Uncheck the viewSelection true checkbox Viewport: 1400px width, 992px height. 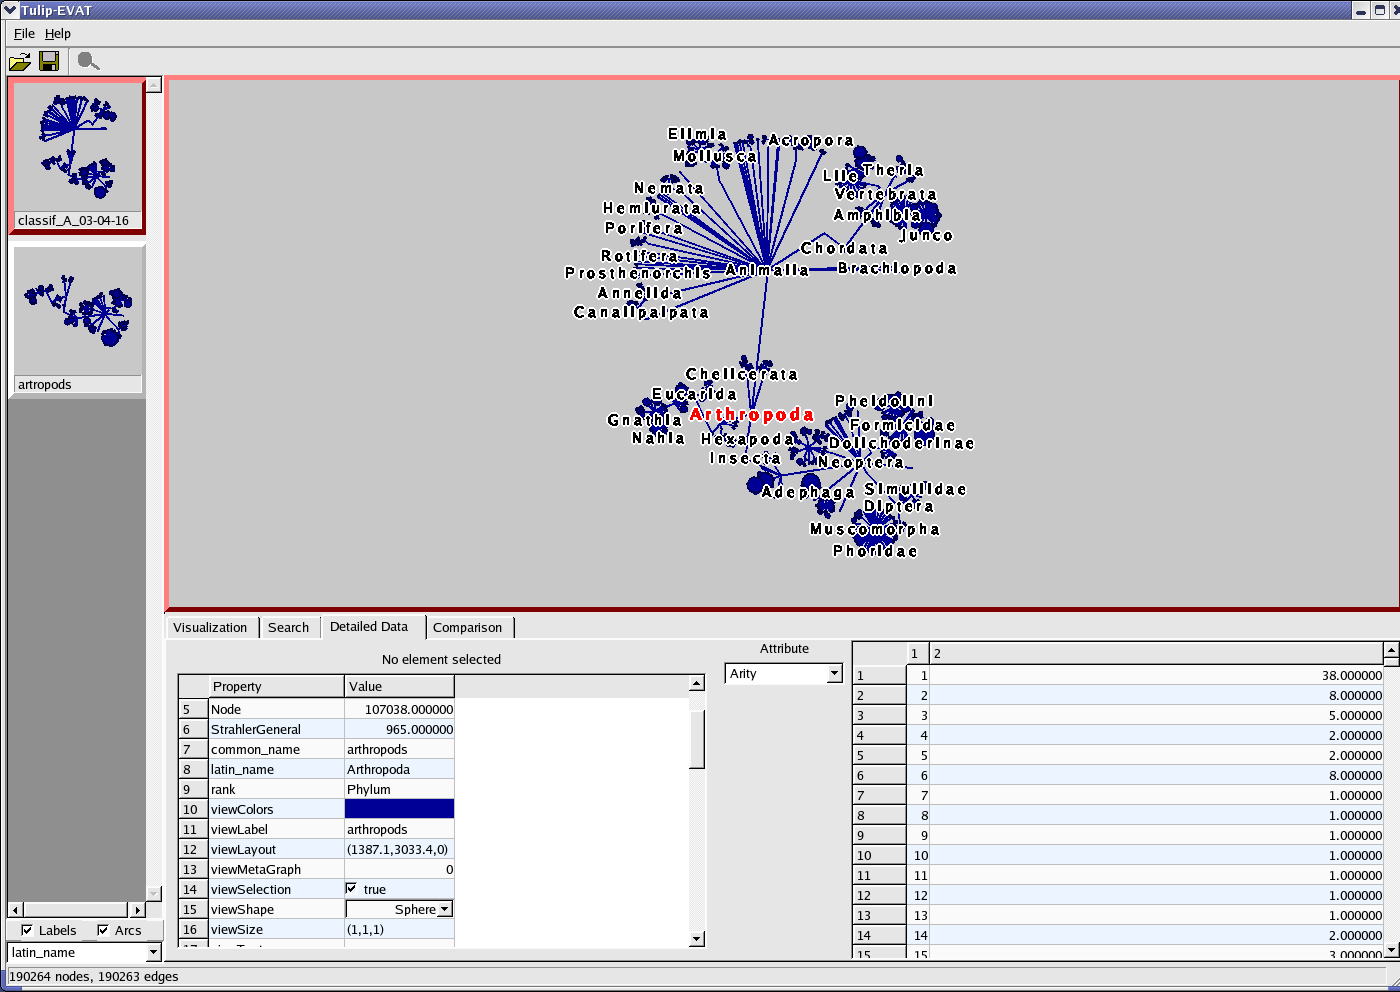351,888
